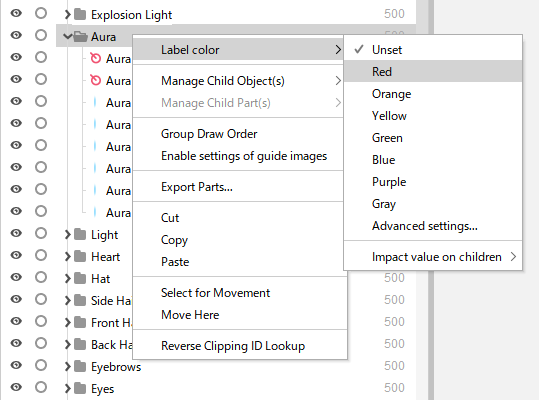
Task: Pick the Blue label color
Action: [x=384, y=160]
